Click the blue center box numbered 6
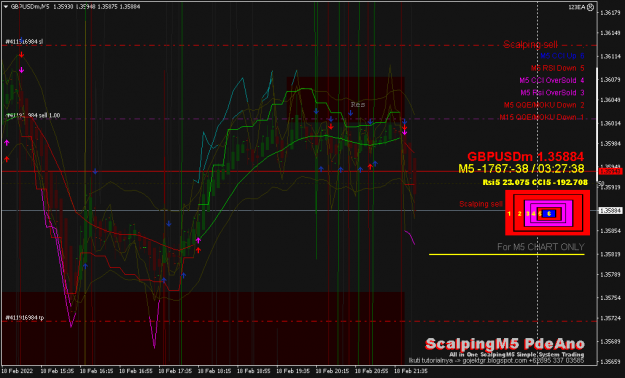Screen dimensions: 625x378 [549, 214]
